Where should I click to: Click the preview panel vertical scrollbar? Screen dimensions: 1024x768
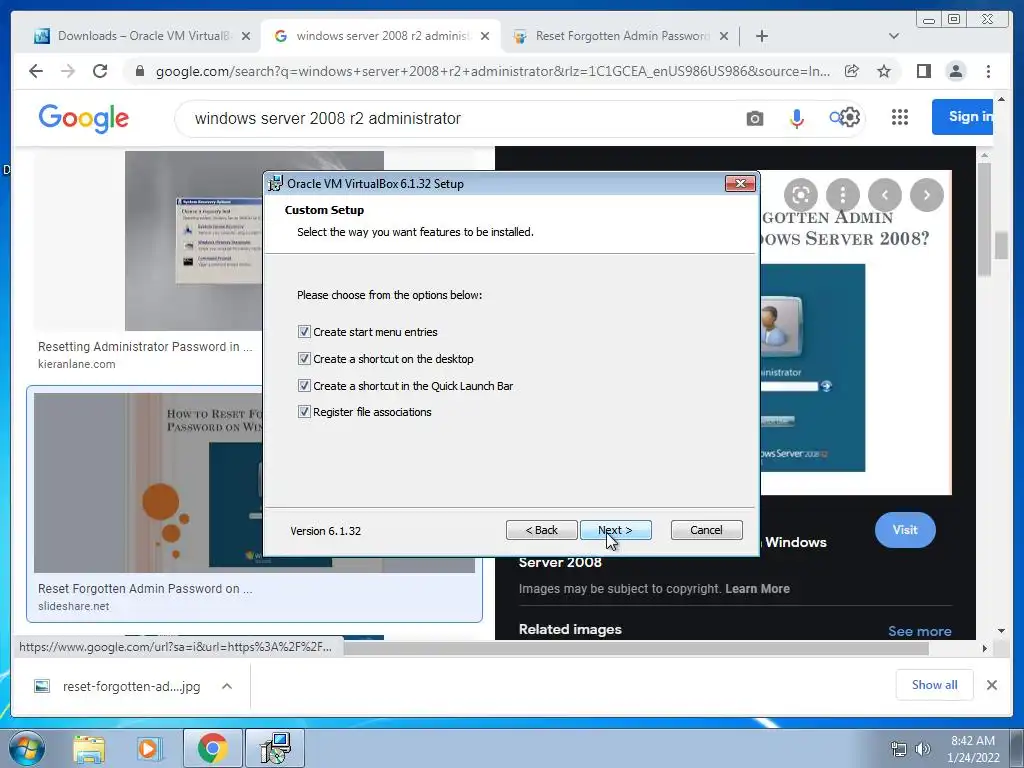tap(984, 219)
